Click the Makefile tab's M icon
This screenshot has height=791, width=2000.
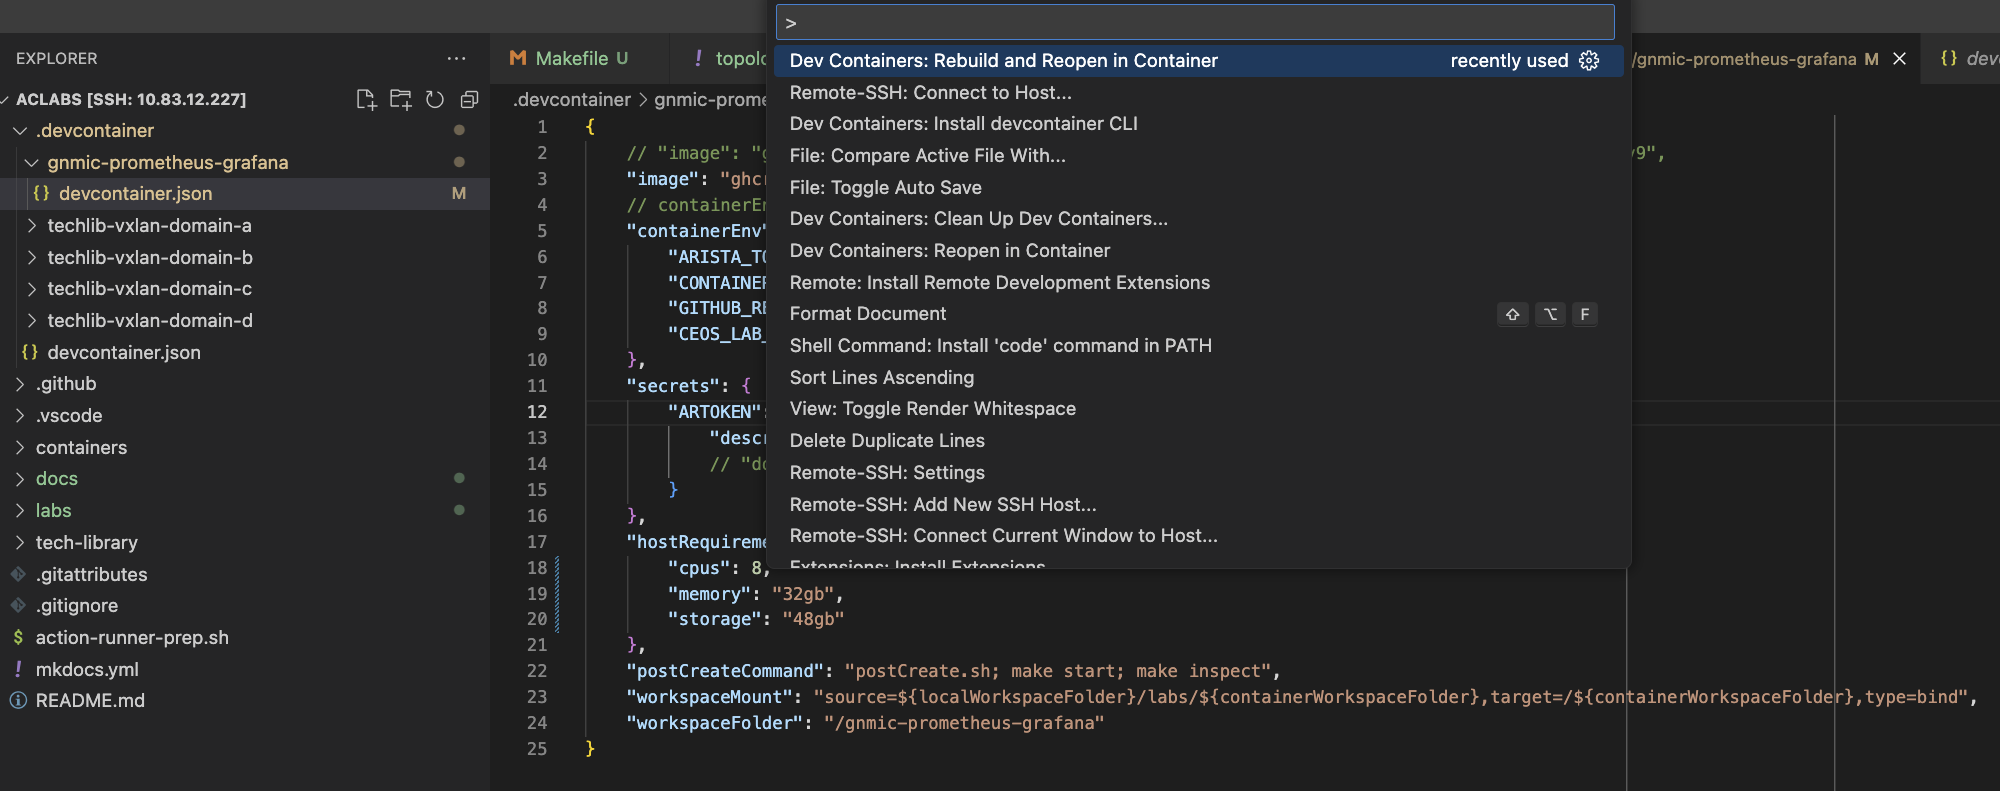pyautogui.click(x=518, y=58)
